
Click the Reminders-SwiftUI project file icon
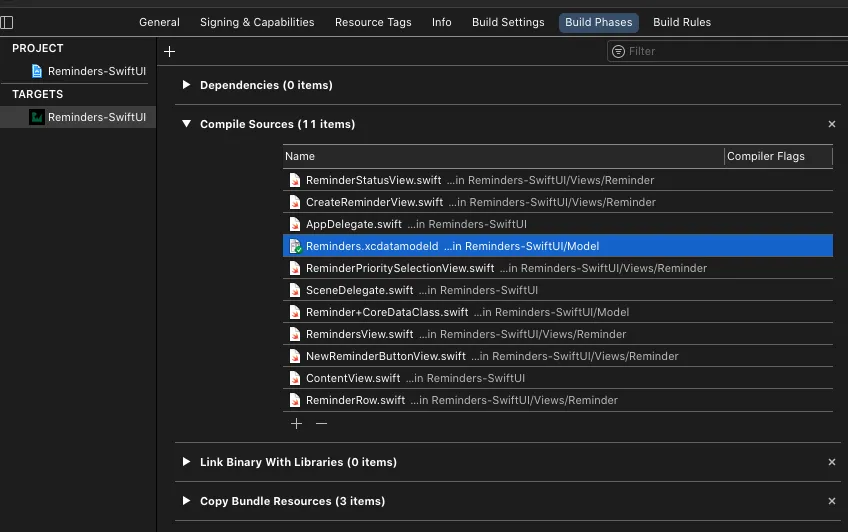pos(37,71)
